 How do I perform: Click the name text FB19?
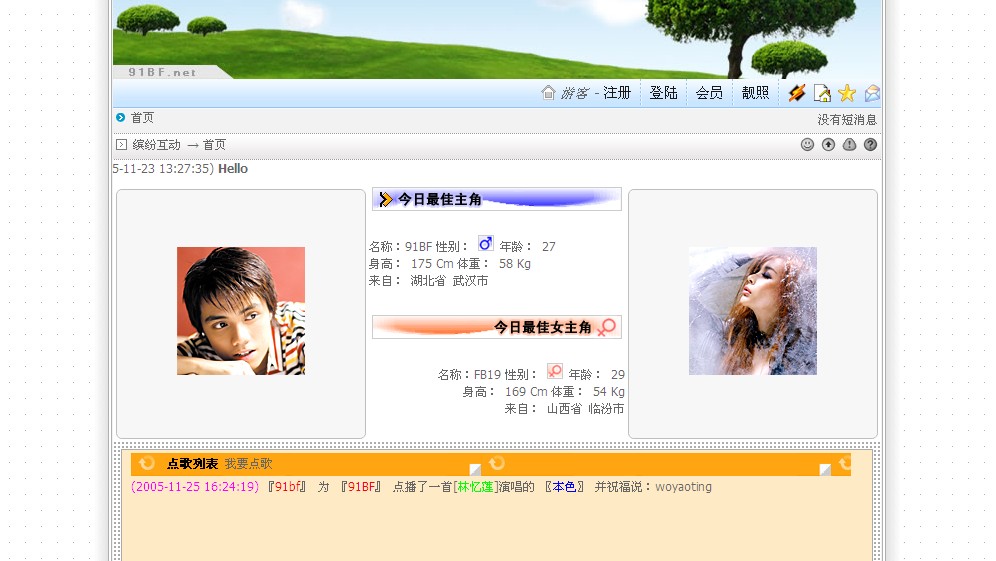(x=487, y=375)
